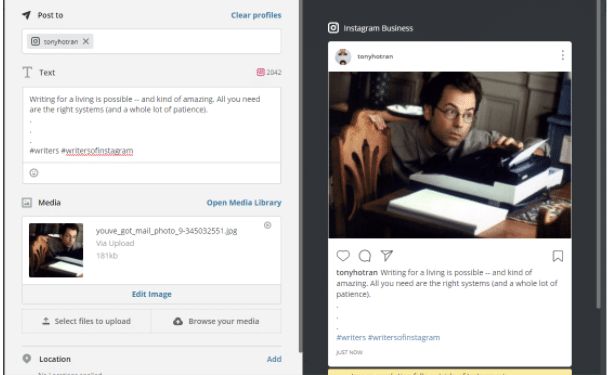Click the share paper plane icon in preview
The height and width of the screenshot is (375, 609).
point(387,255)
